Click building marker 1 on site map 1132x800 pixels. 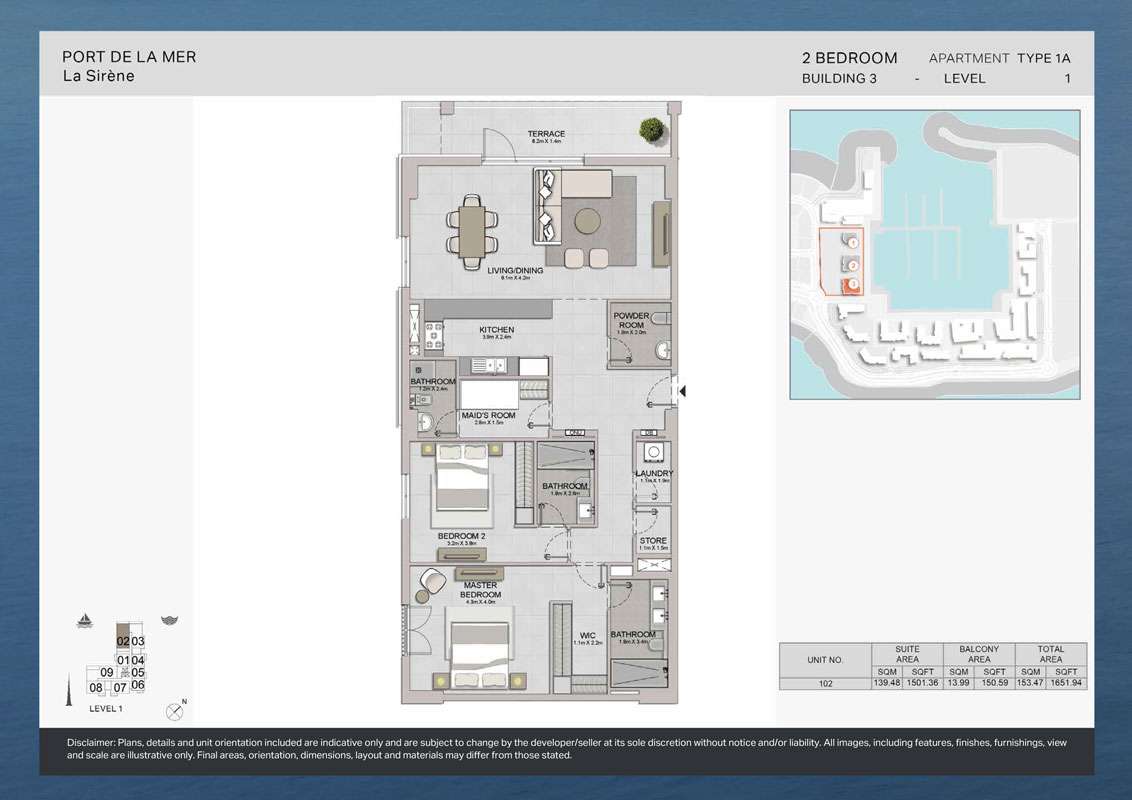click(x=852, y=241)
